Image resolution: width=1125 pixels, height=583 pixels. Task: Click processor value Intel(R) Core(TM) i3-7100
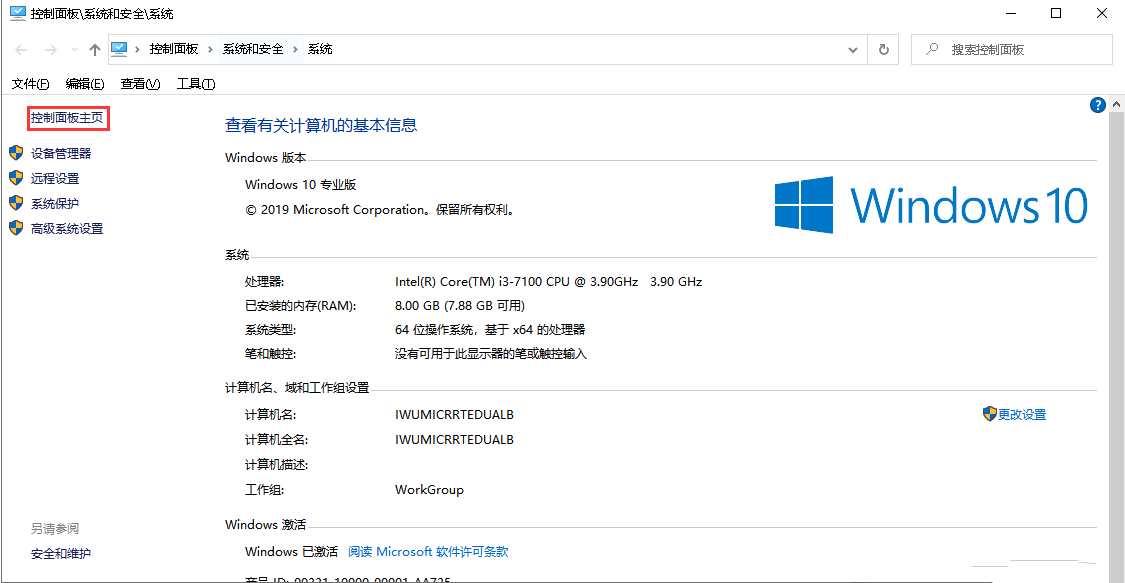(x=548, y=282)
